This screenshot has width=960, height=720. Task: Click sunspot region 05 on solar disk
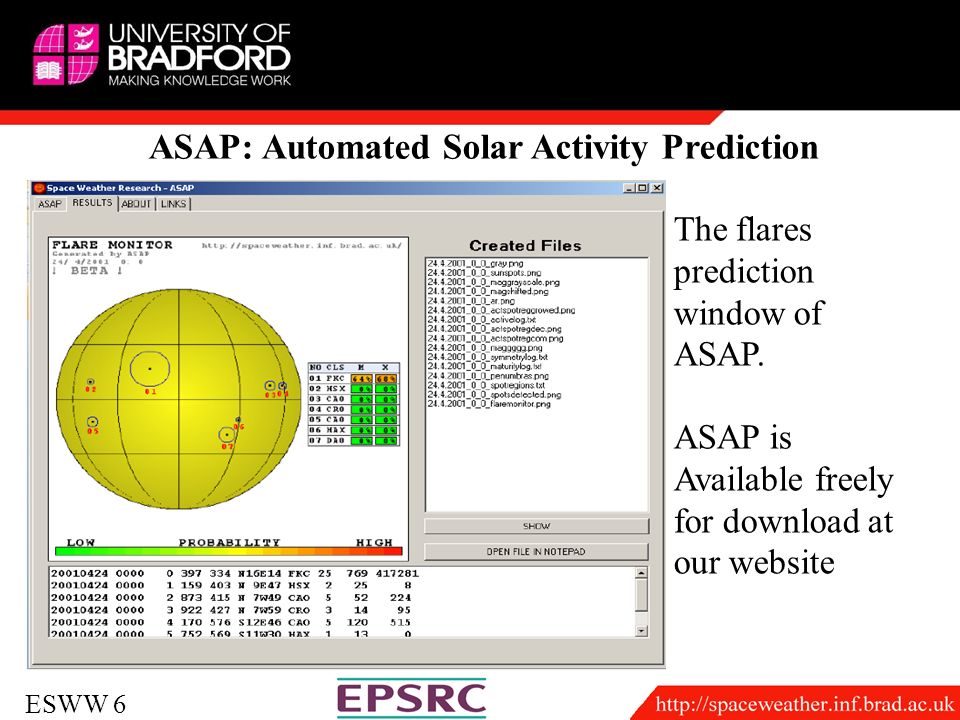92,422
